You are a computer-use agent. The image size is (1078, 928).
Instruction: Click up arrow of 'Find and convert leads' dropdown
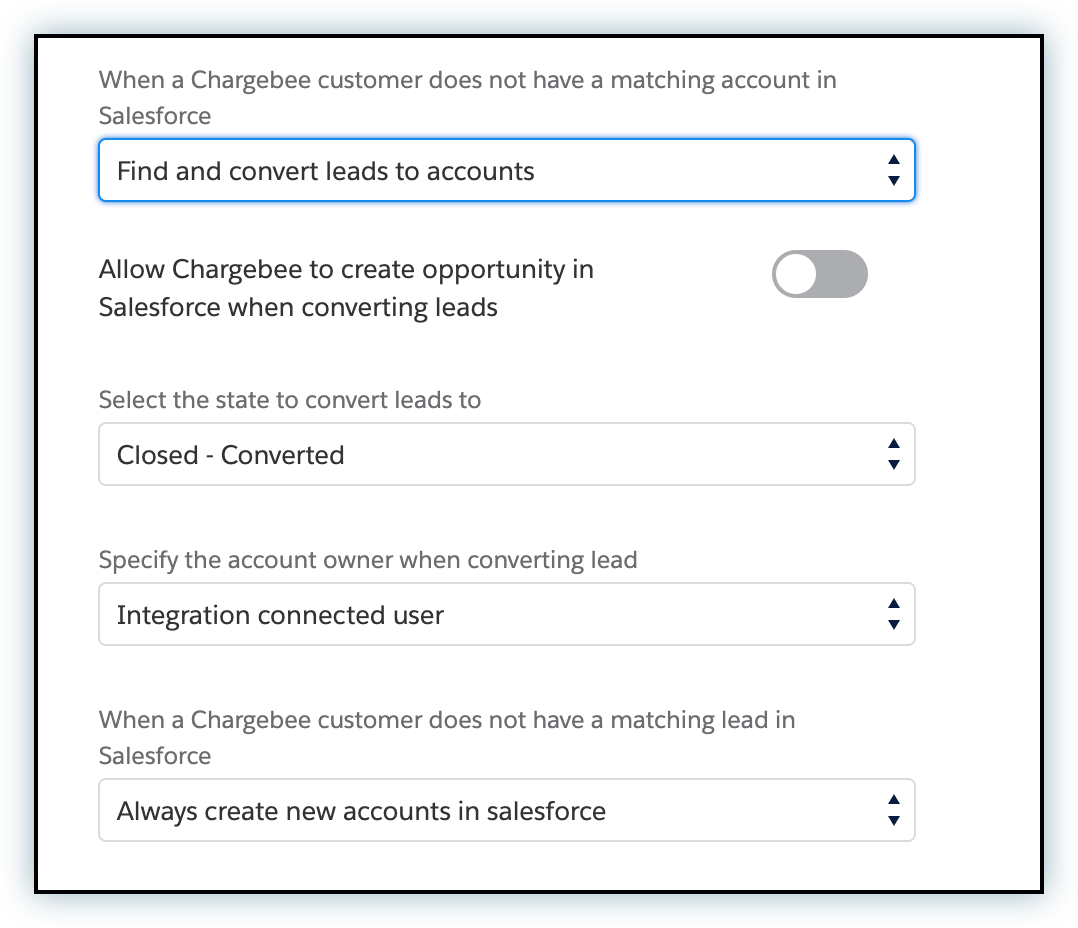tap(894, 159)
